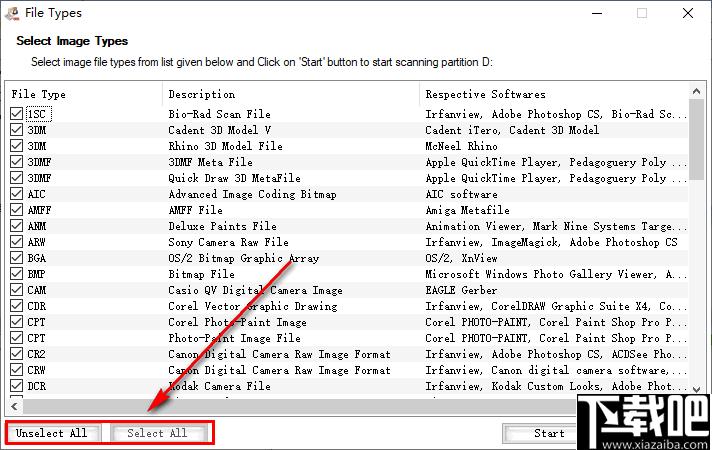This screenshot has width=712, height=450.
Task: Start scanning with the Start button
Action: click(539, 434)
